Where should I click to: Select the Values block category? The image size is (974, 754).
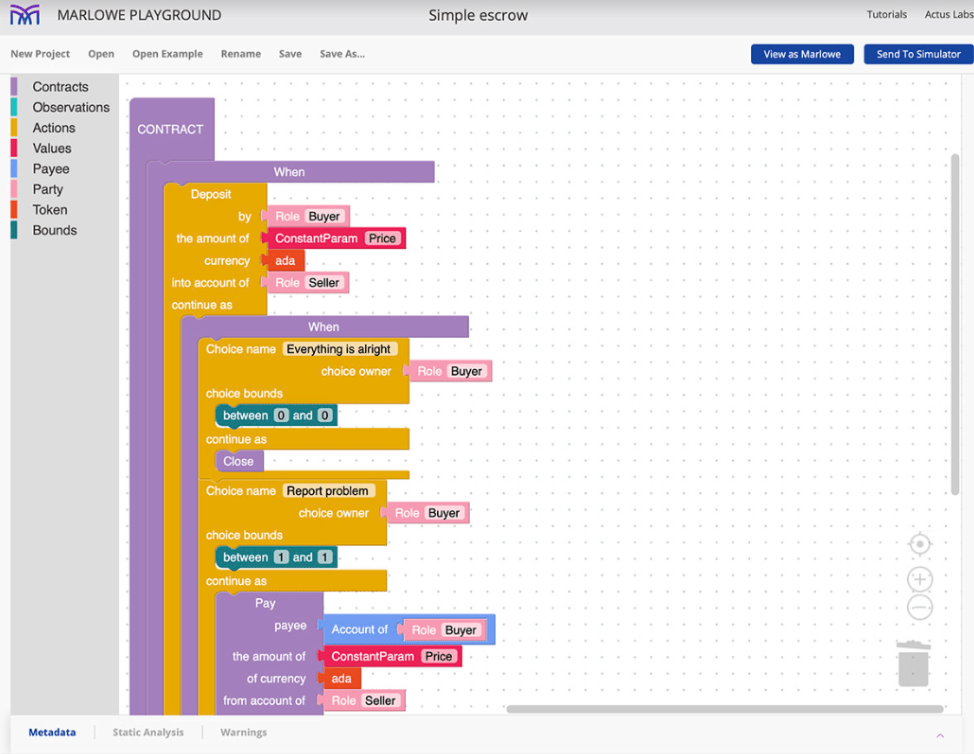[52, 148]
